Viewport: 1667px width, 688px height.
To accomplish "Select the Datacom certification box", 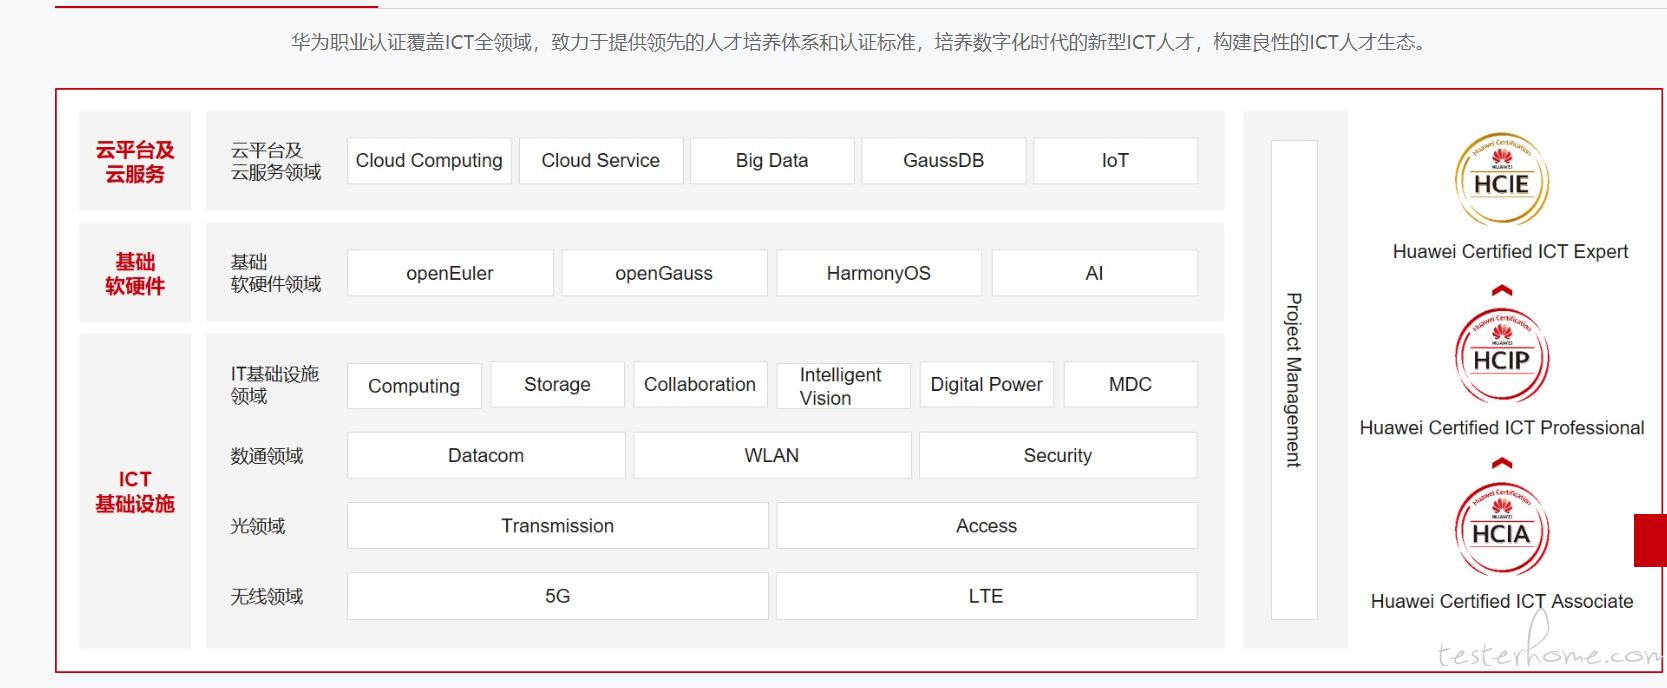I will pyautogui.click(x=486, y=455).
